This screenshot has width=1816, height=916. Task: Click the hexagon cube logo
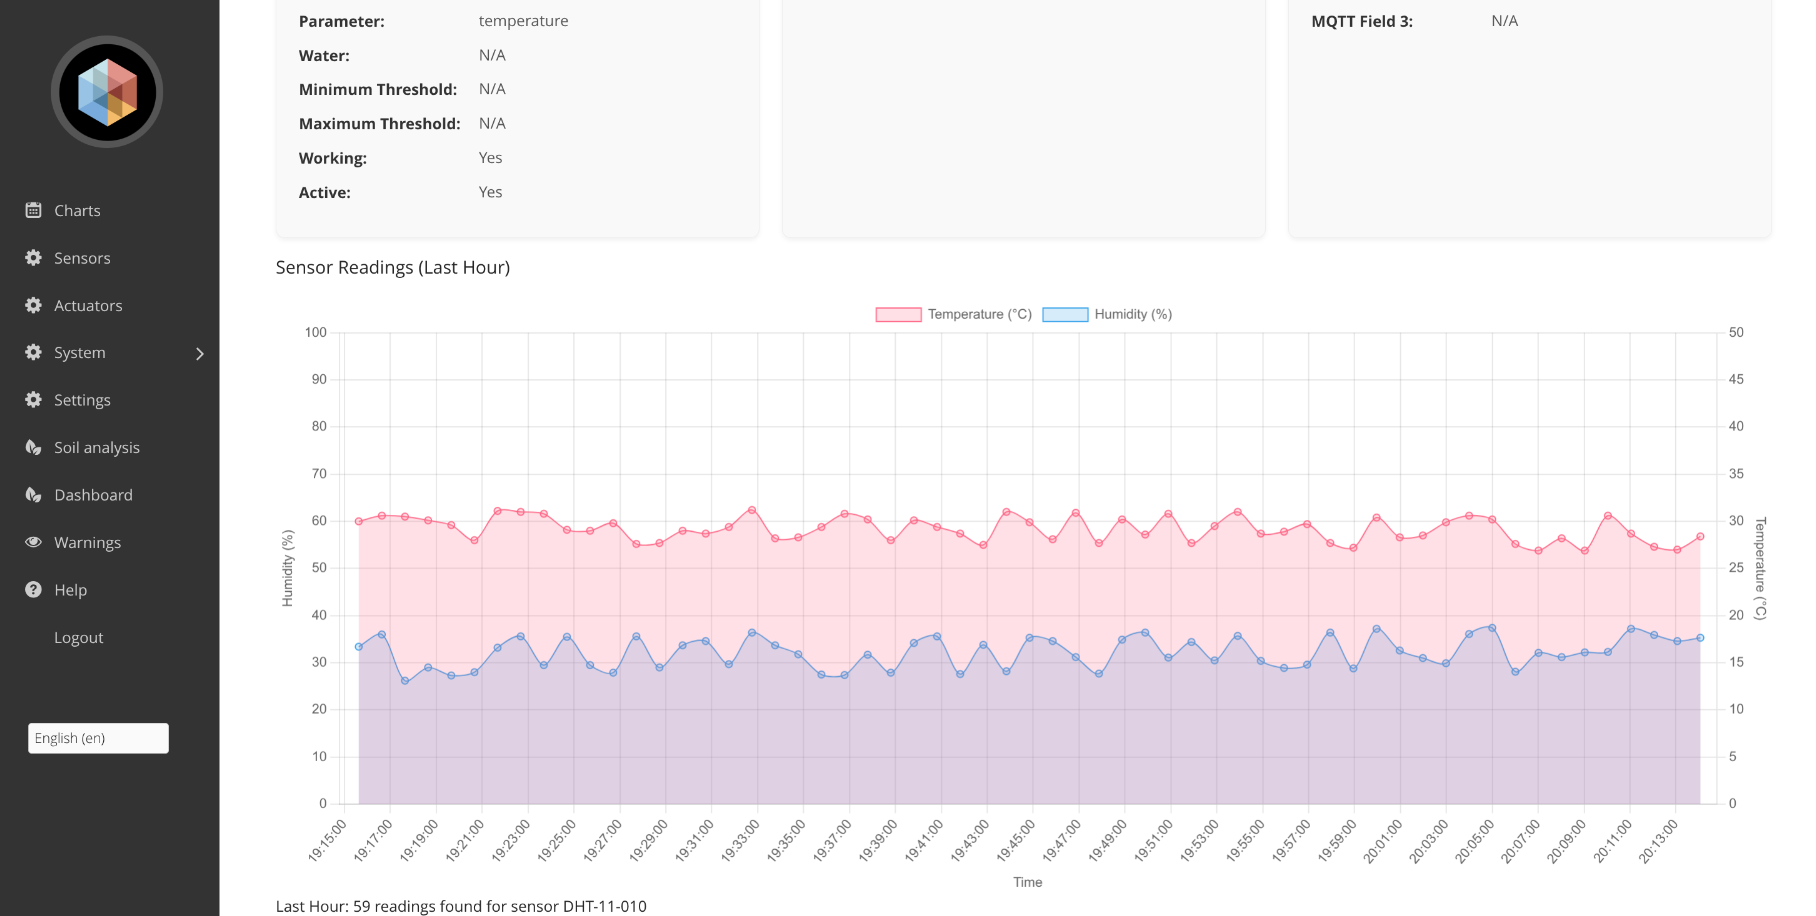[107, 92]
